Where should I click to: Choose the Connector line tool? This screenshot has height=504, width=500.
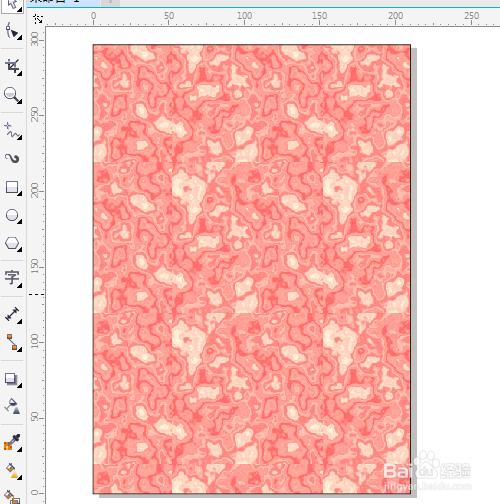[x=12, y=342]
